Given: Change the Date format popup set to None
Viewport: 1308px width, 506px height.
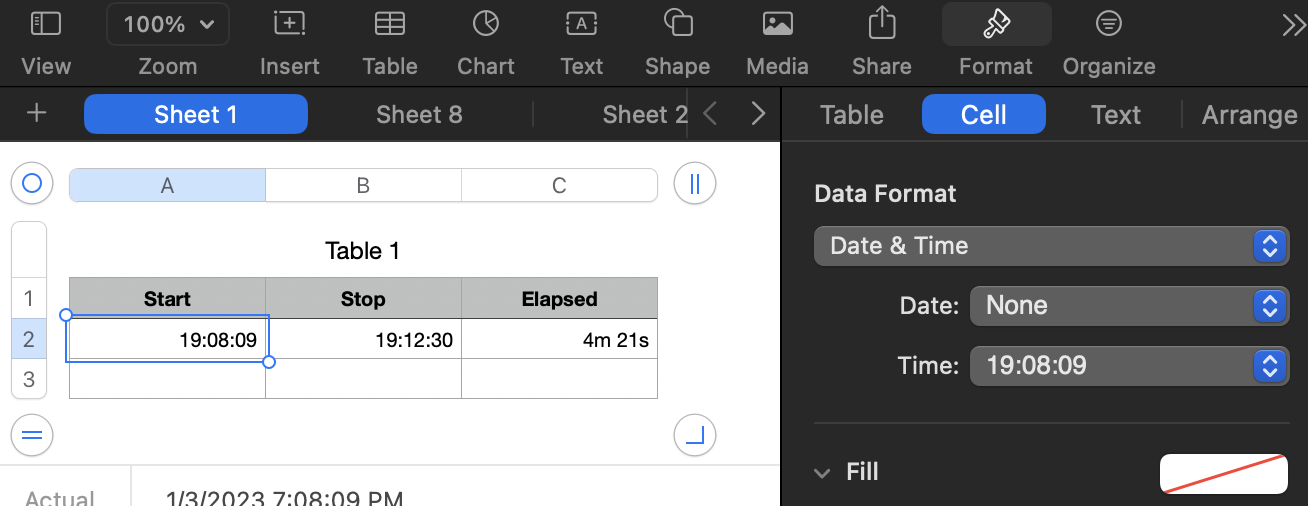Looking at the screenshot, I should (x=1129, y=306).
